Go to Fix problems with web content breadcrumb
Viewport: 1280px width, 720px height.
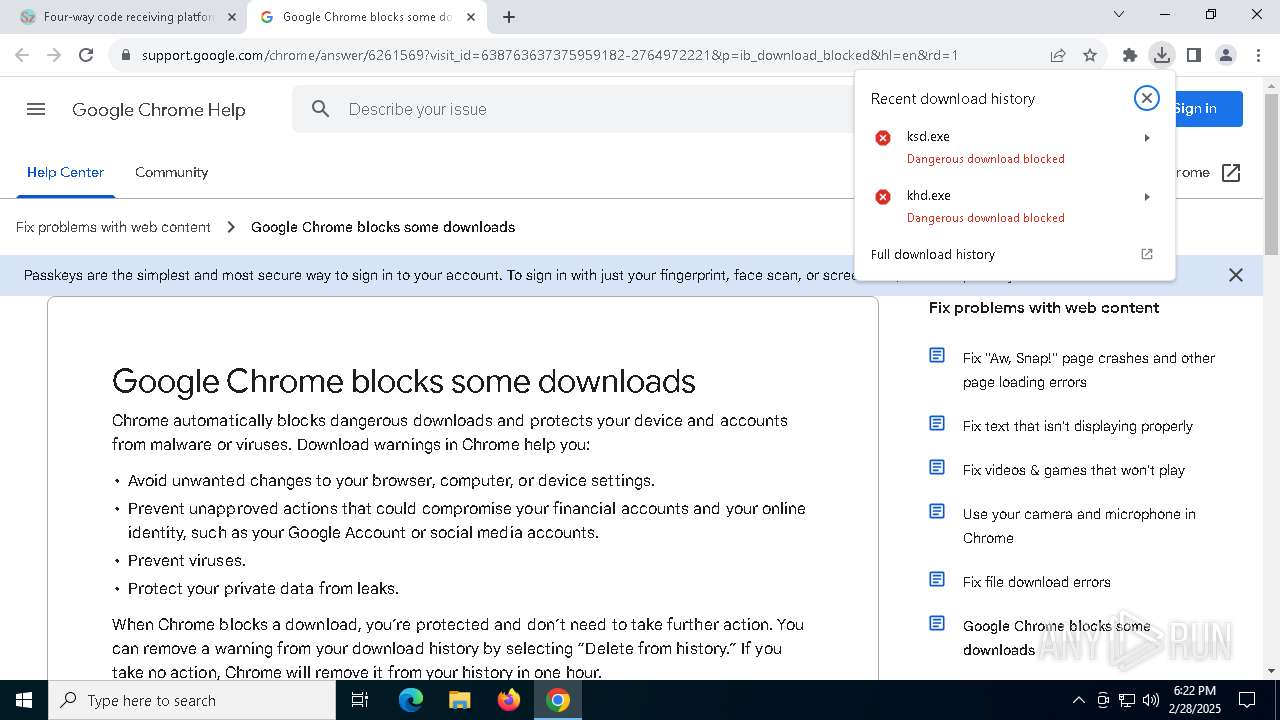click(113, 227)
